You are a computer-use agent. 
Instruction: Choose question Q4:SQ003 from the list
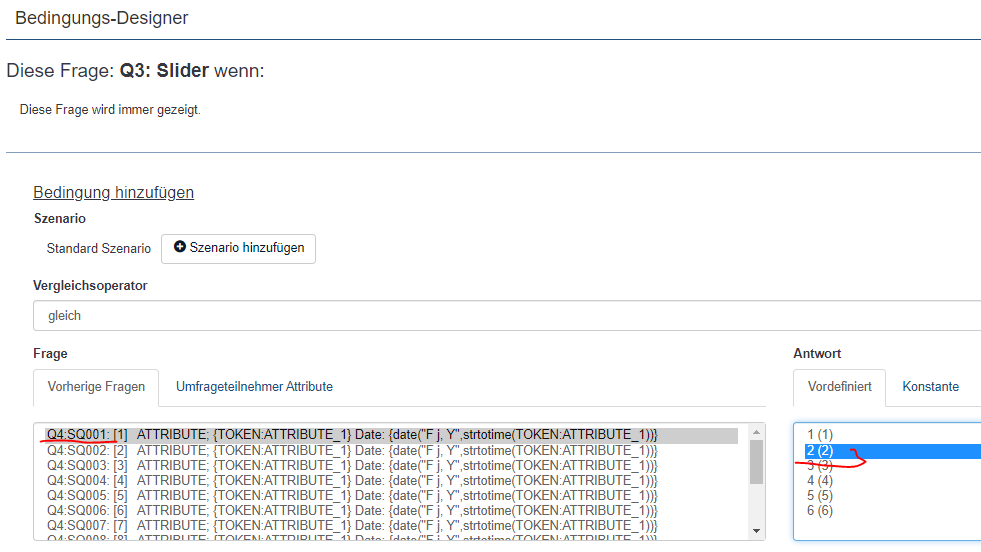pos(350,465)
